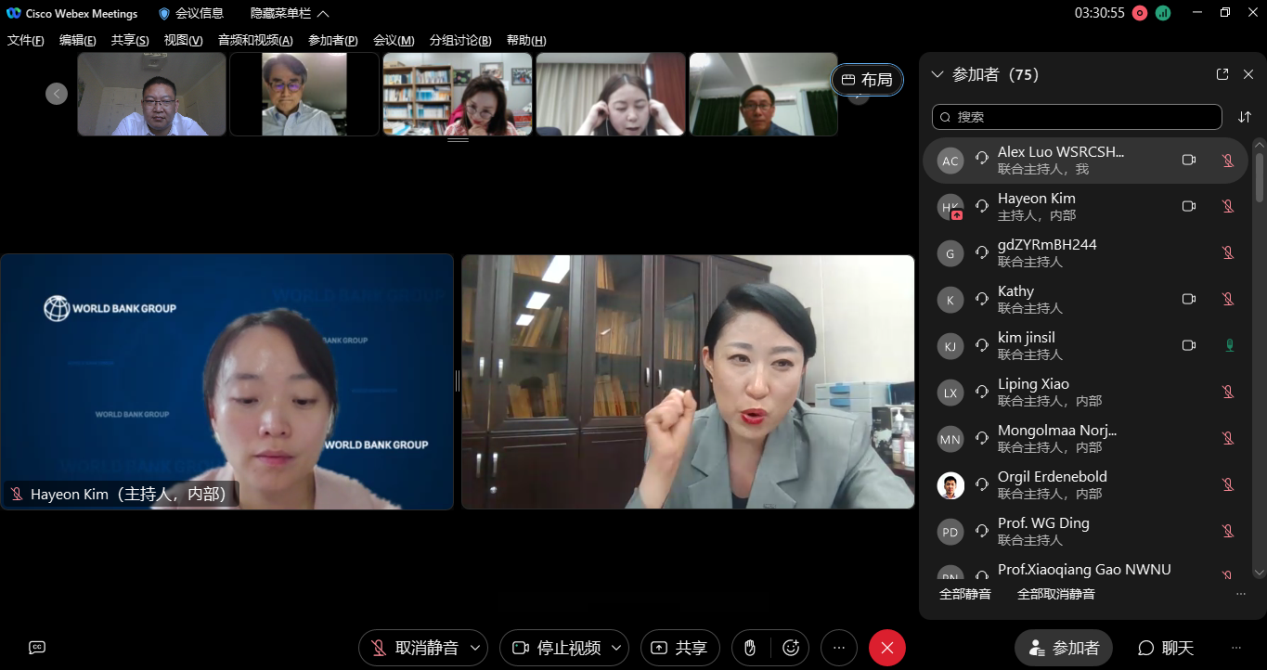Collapse the 参加者 (75) list chevron
The width and height of the screenshot is (1267, 670).
tap(937, 75)
